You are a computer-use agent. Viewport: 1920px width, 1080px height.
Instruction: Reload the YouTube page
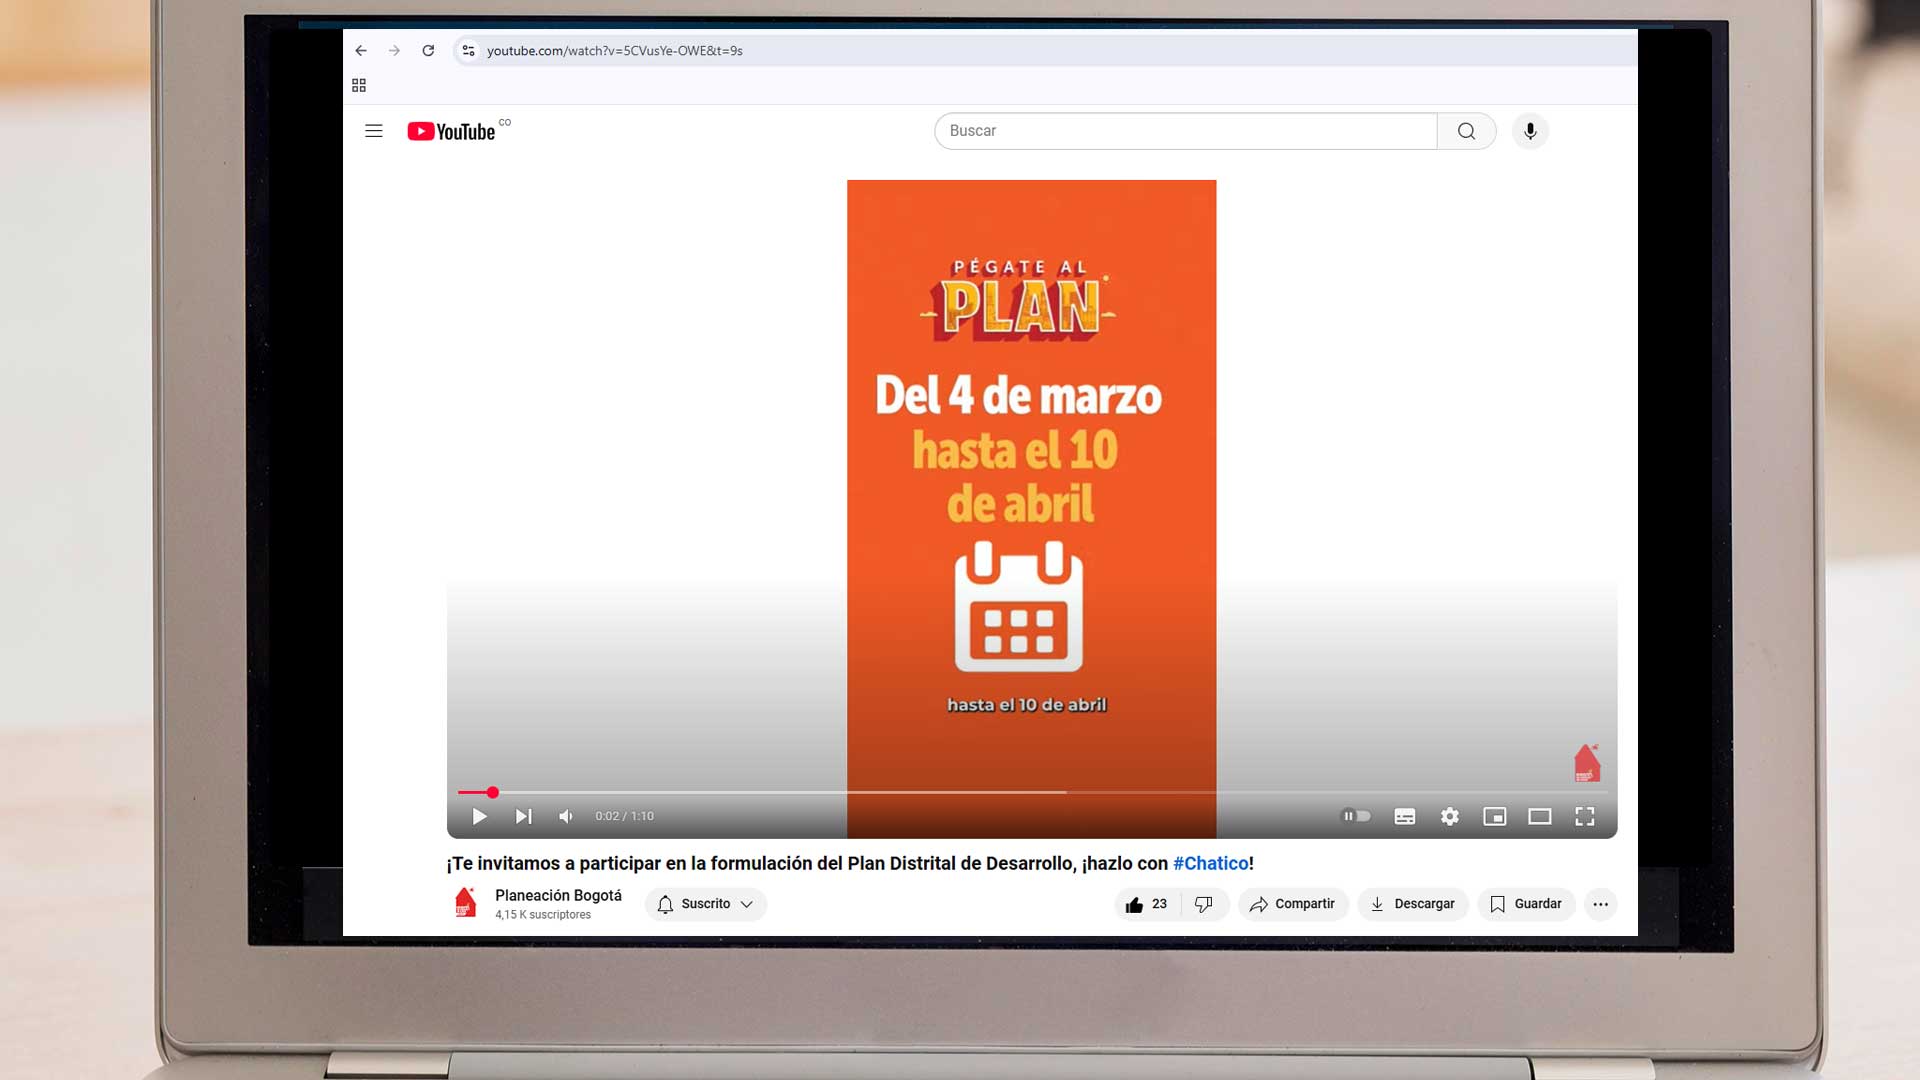(x=428, y=51)
